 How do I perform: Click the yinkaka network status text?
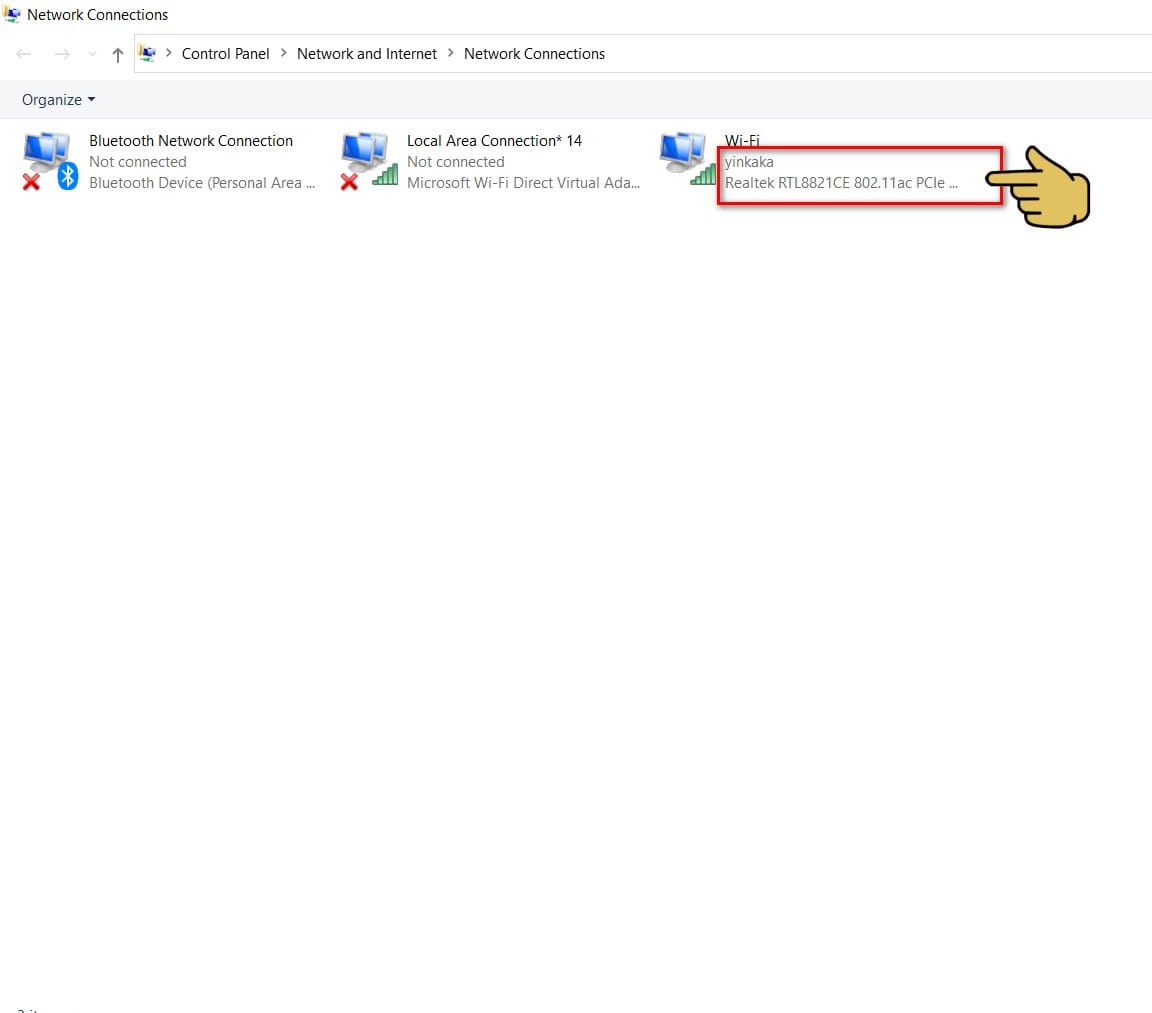pyautogui.click(x=749, y=162)
